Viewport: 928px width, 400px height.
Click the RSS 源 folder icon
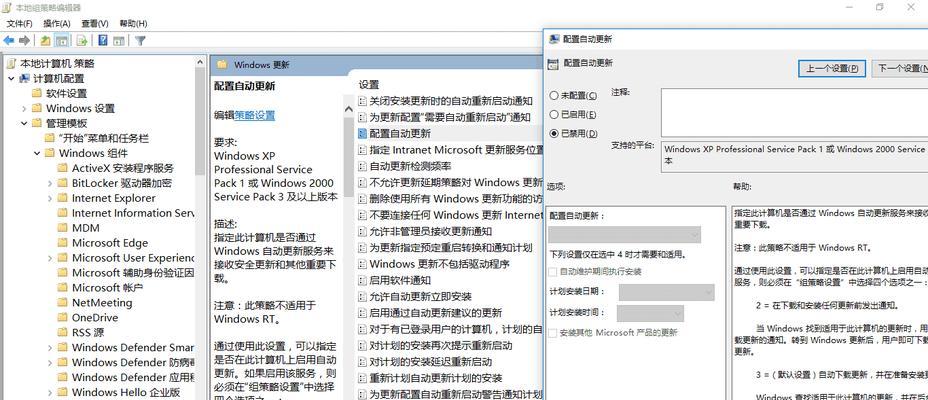point(63,333)
